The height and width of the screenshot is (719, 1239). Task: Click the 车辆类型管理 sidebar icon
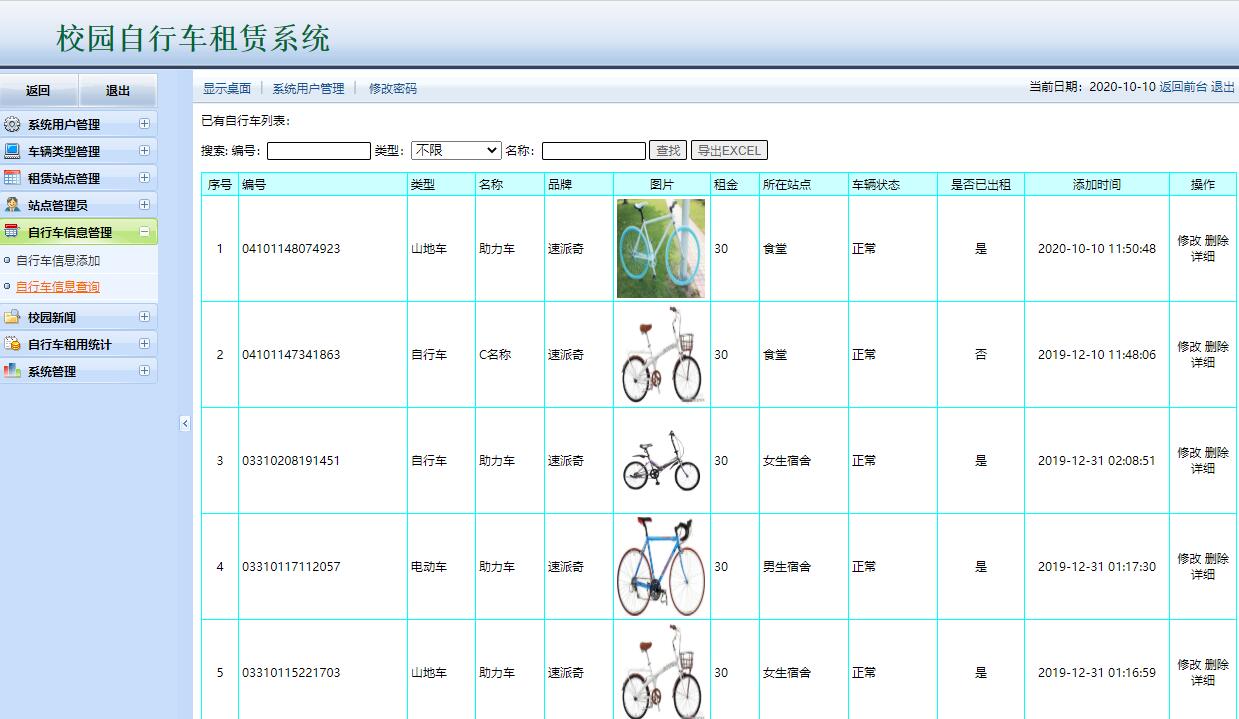click(13, 151)
